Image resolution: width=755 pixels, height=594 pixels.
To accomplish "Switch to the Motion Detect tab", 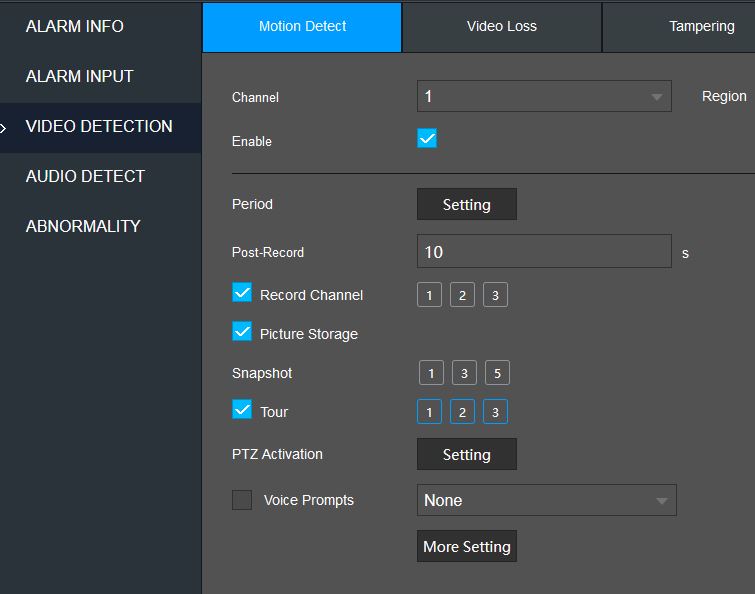I will 302,27.
